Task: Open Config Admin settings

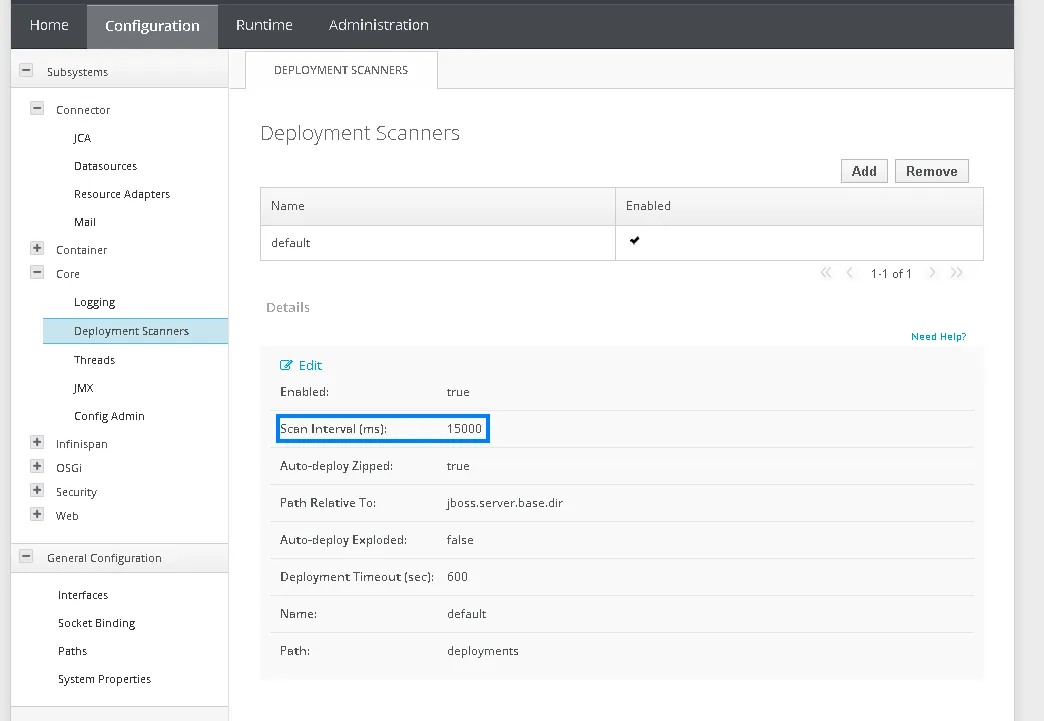Action: 109,415
